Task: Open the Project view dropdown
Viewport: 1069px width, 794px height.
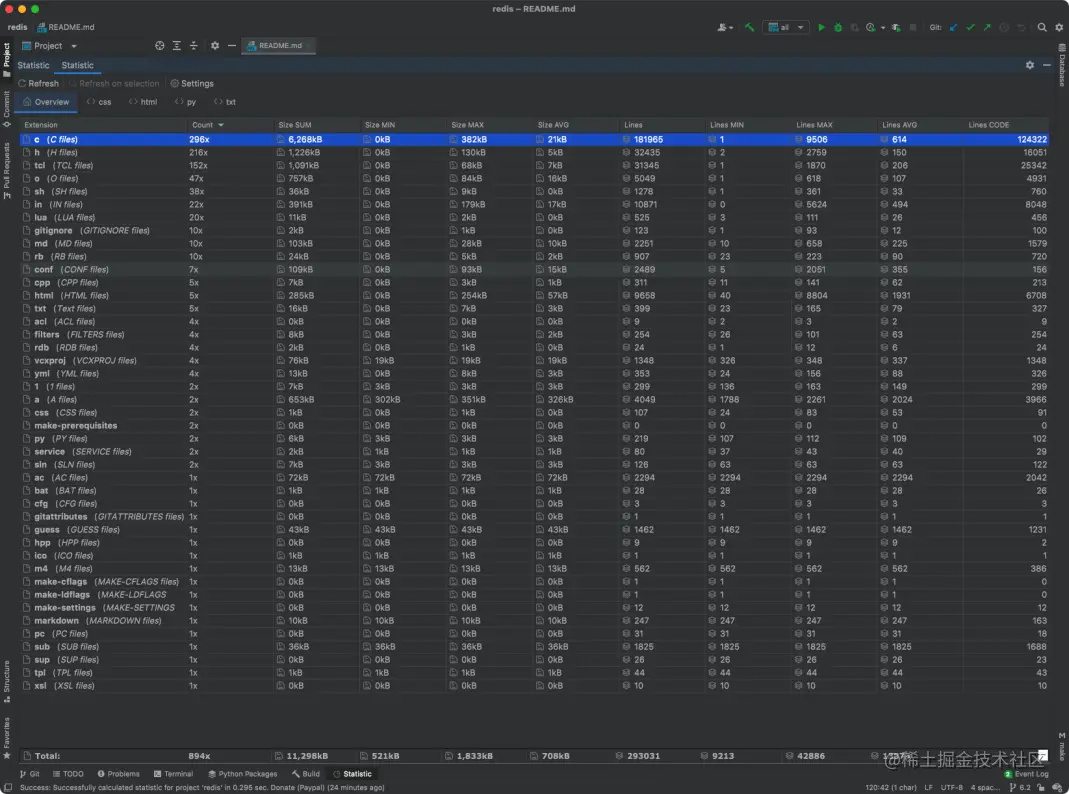Action: [50, 46]
